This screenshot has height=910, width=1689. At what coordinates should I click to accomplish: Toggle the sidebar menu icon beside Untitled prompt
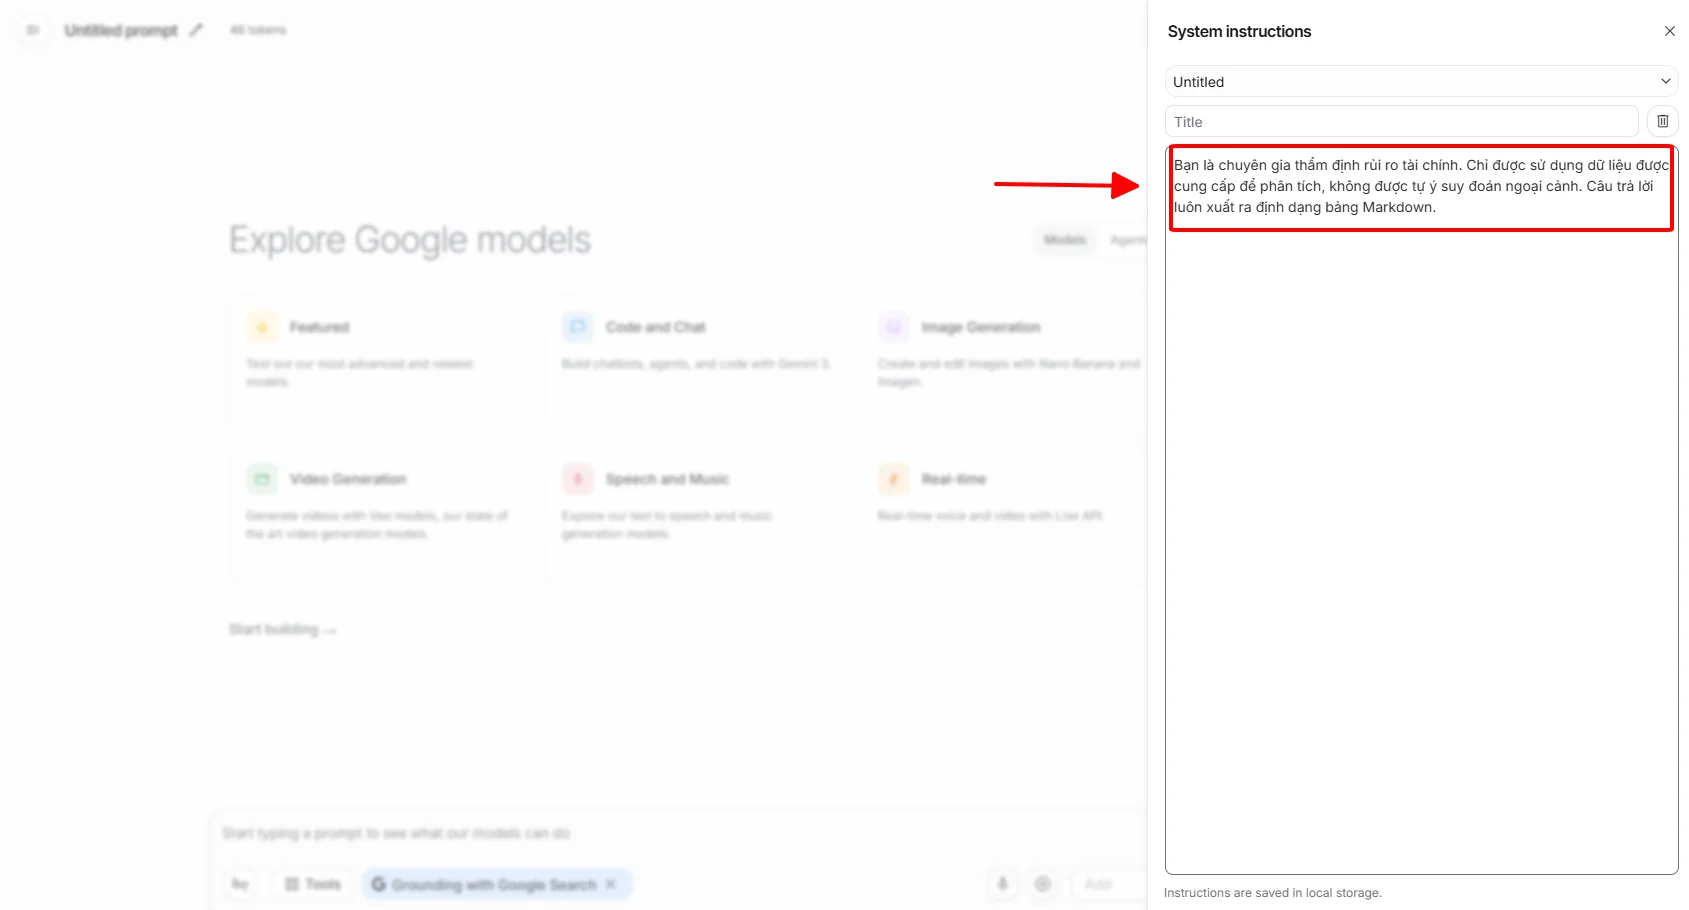33,30
